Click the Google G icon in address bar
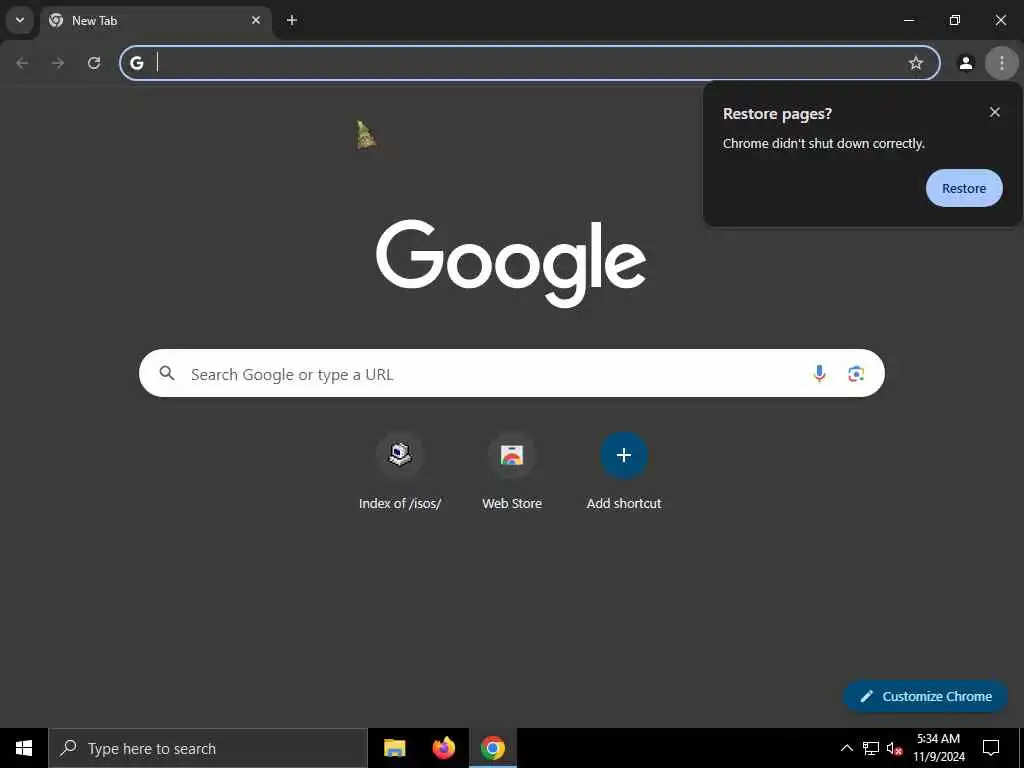Screen dimensions: 1024x768 coord(137,63)
